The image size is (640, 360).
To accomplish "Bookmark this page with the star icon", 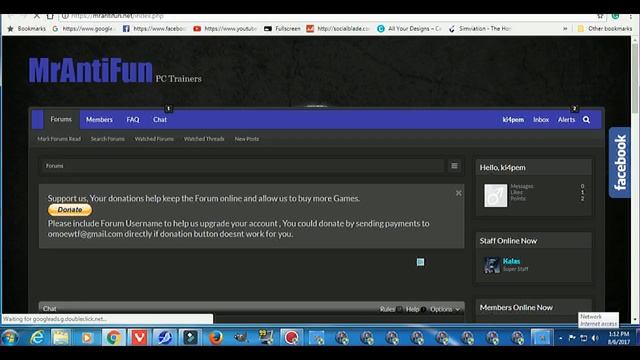I will coord(600,16).
